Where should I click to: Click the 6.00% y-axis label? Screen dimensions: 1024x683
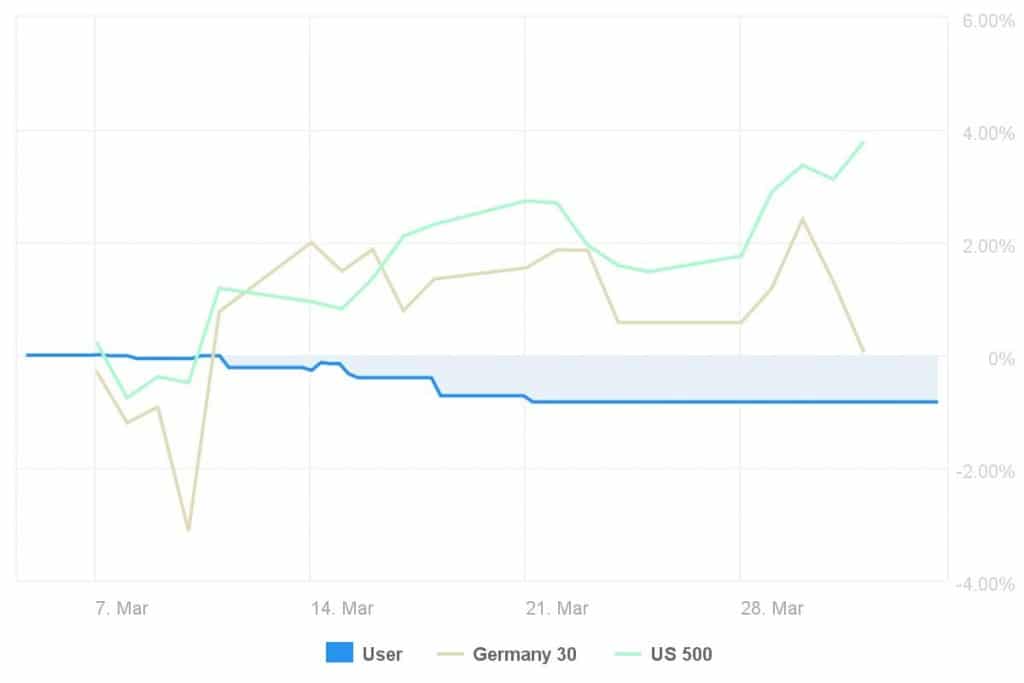(986, 21)
